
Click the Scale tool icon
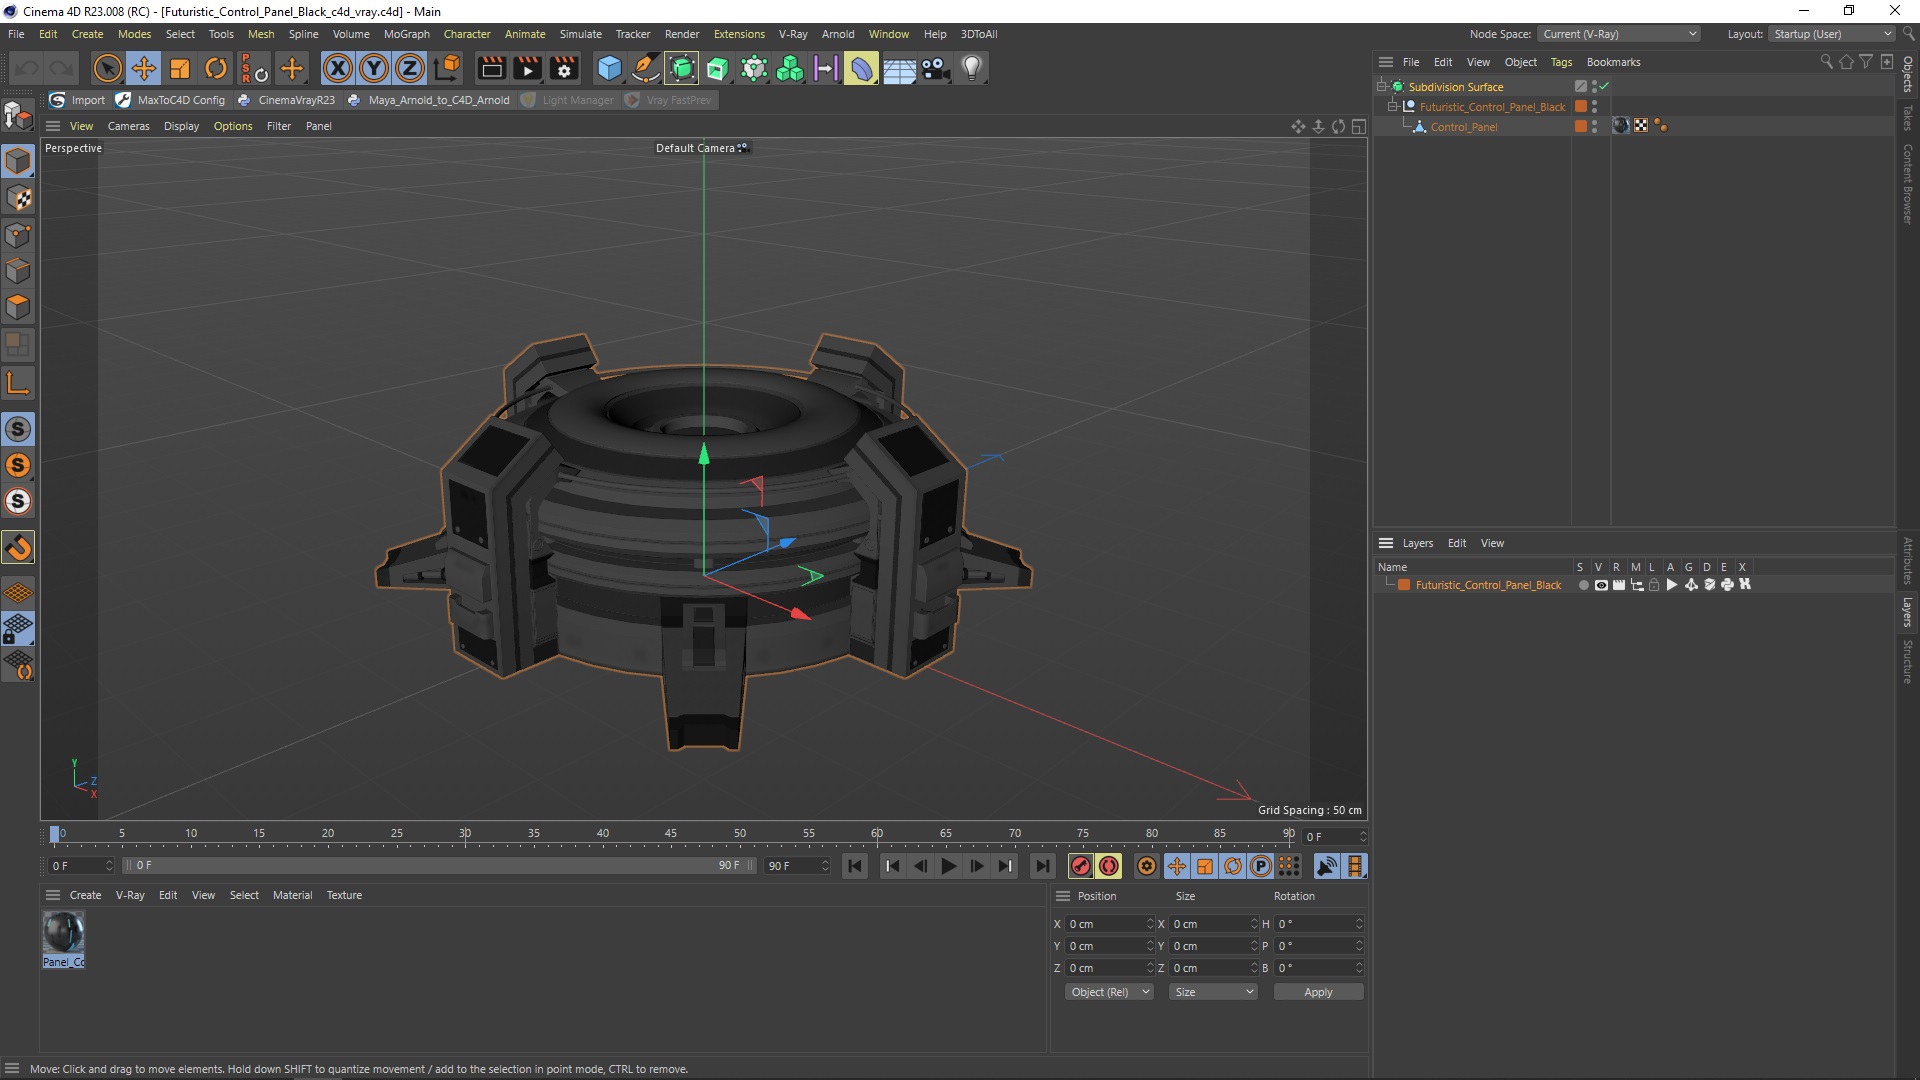tap(181, 67)
